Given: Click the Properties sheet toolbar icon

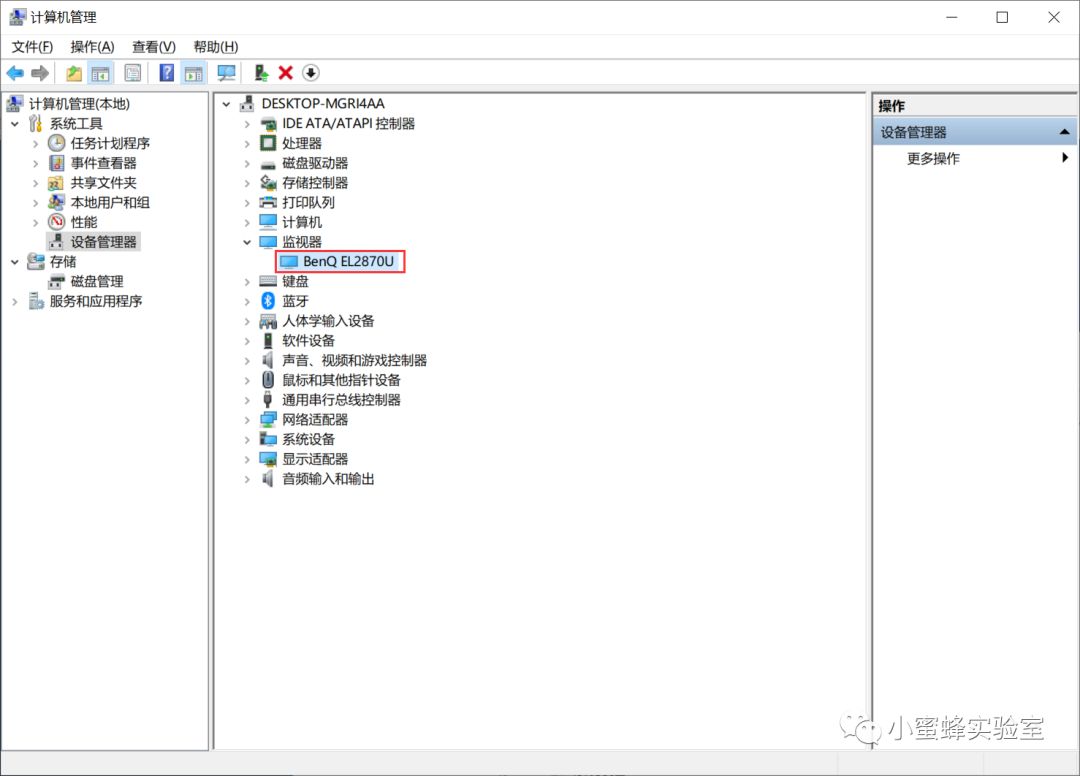Looking at the screenshot, I should [132, 73].
